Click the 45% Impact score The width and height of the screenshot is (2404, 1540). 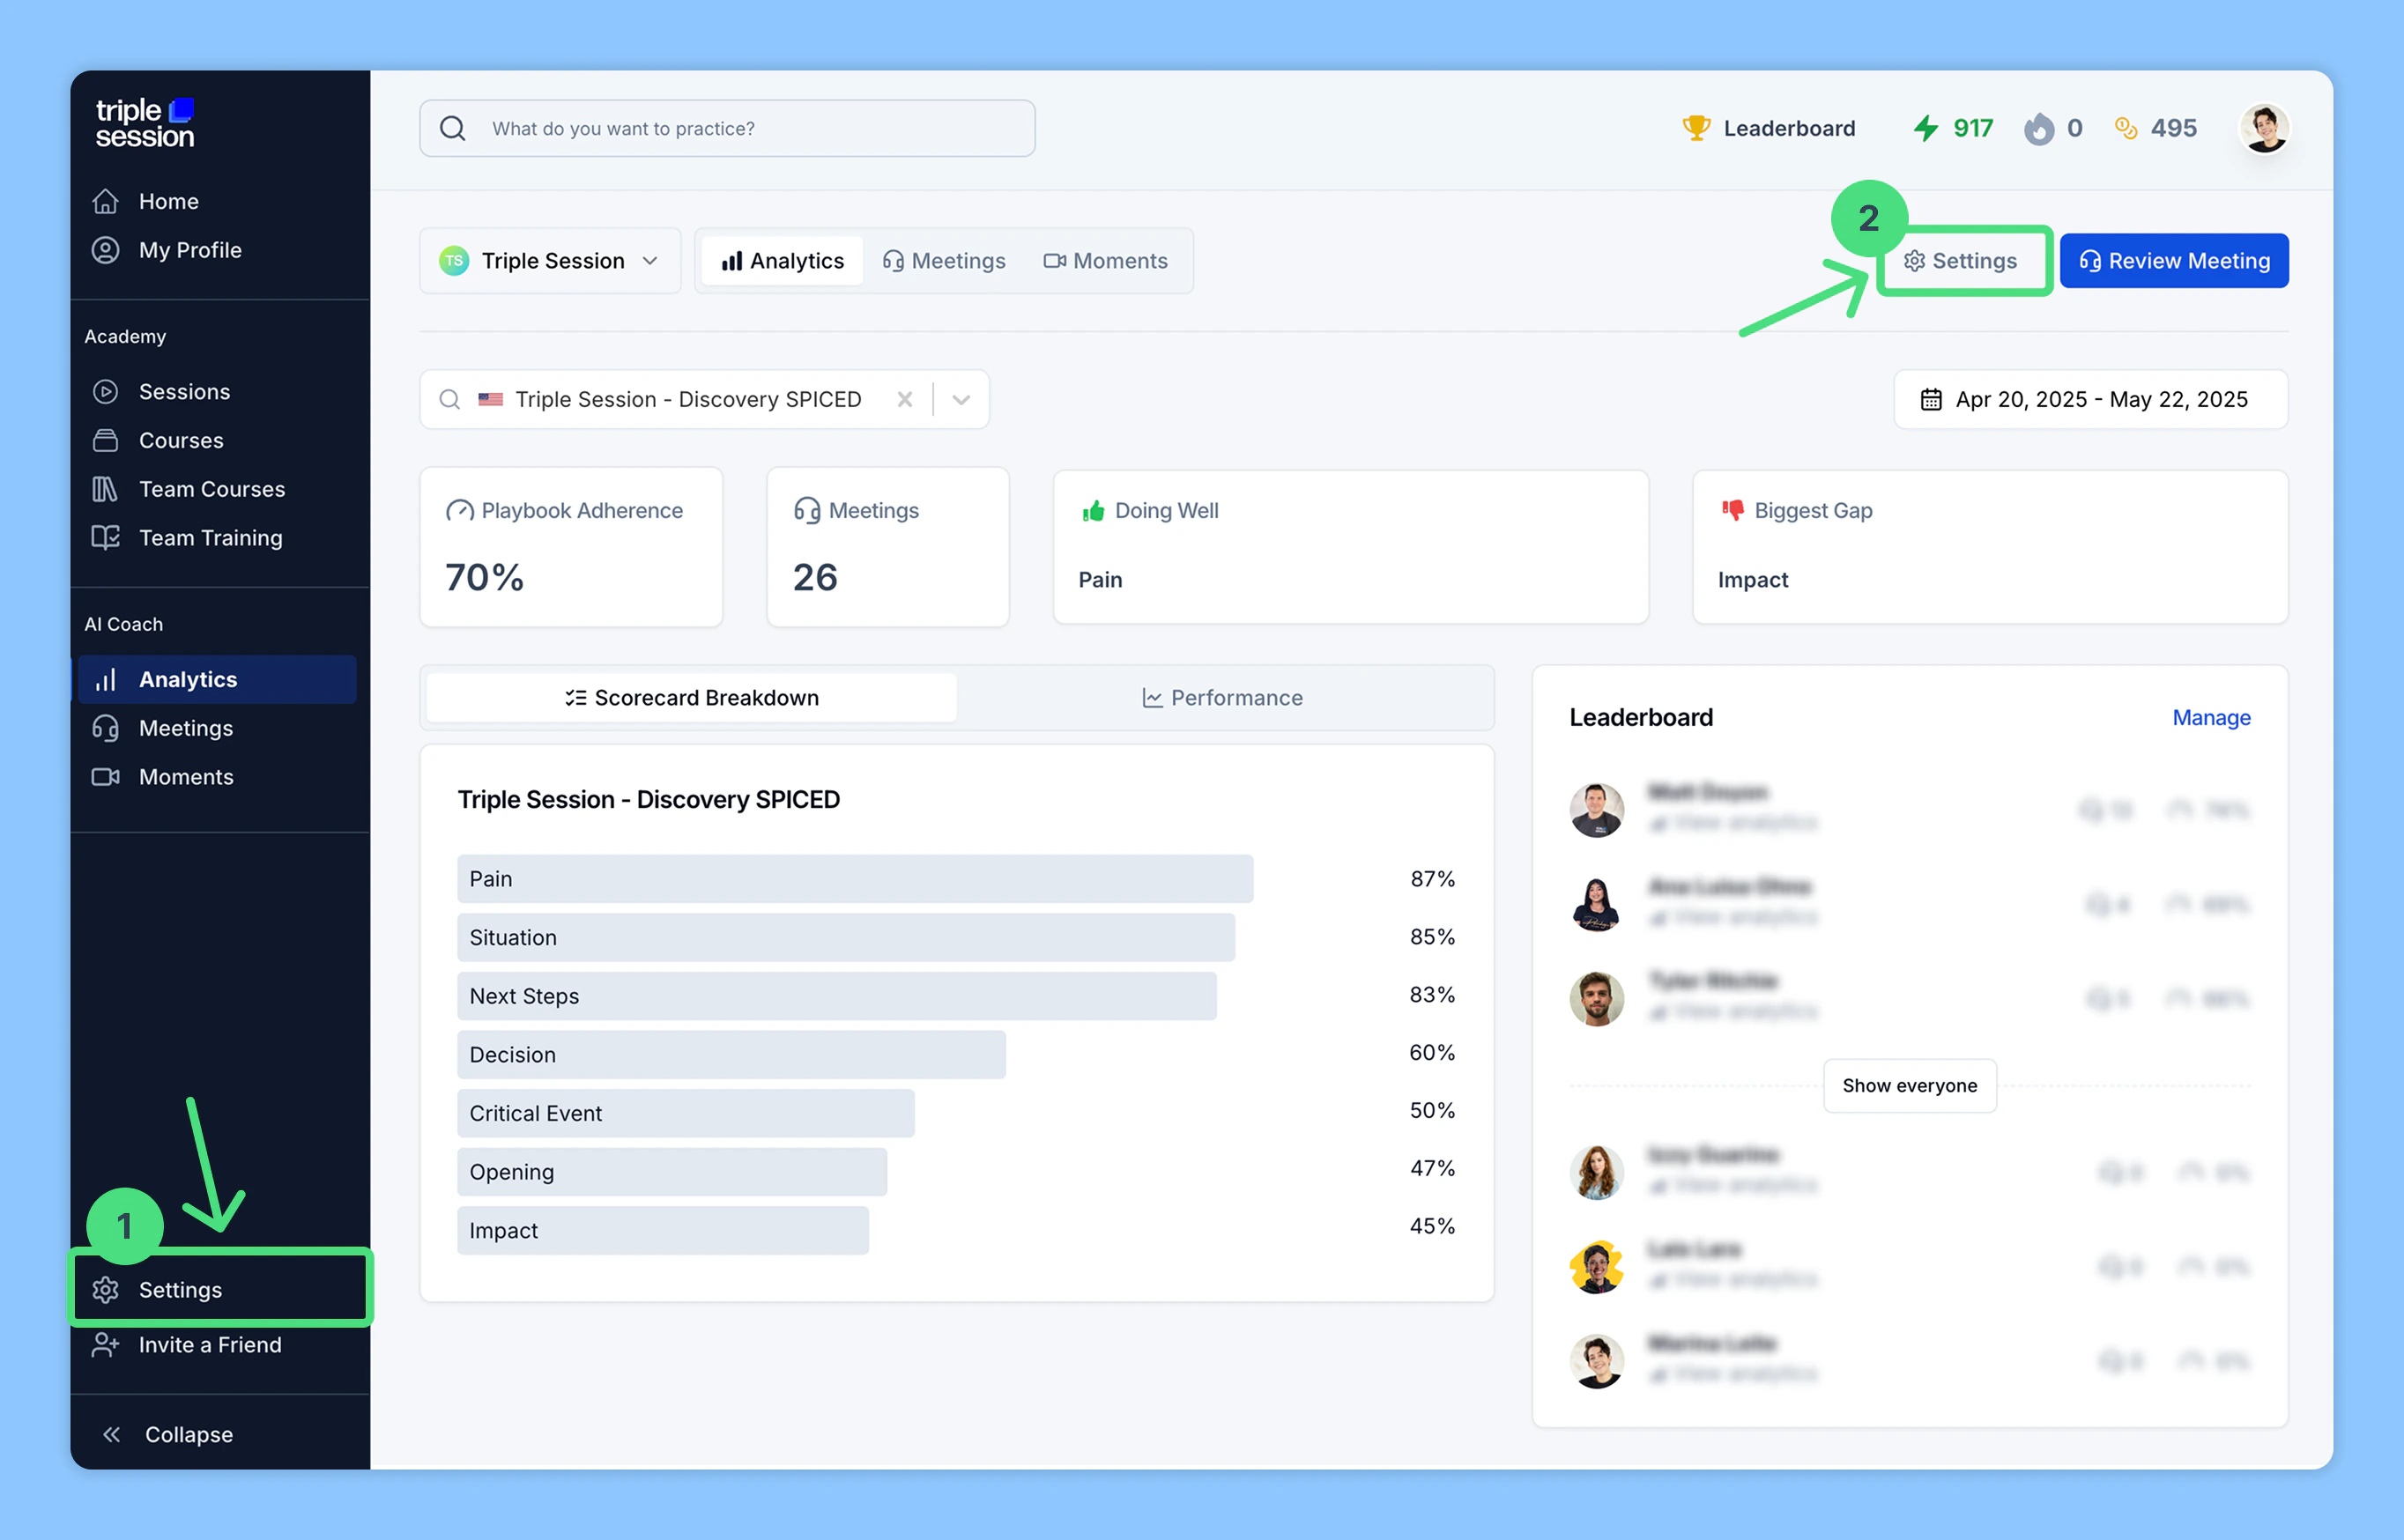[x=1432, y=1226]
